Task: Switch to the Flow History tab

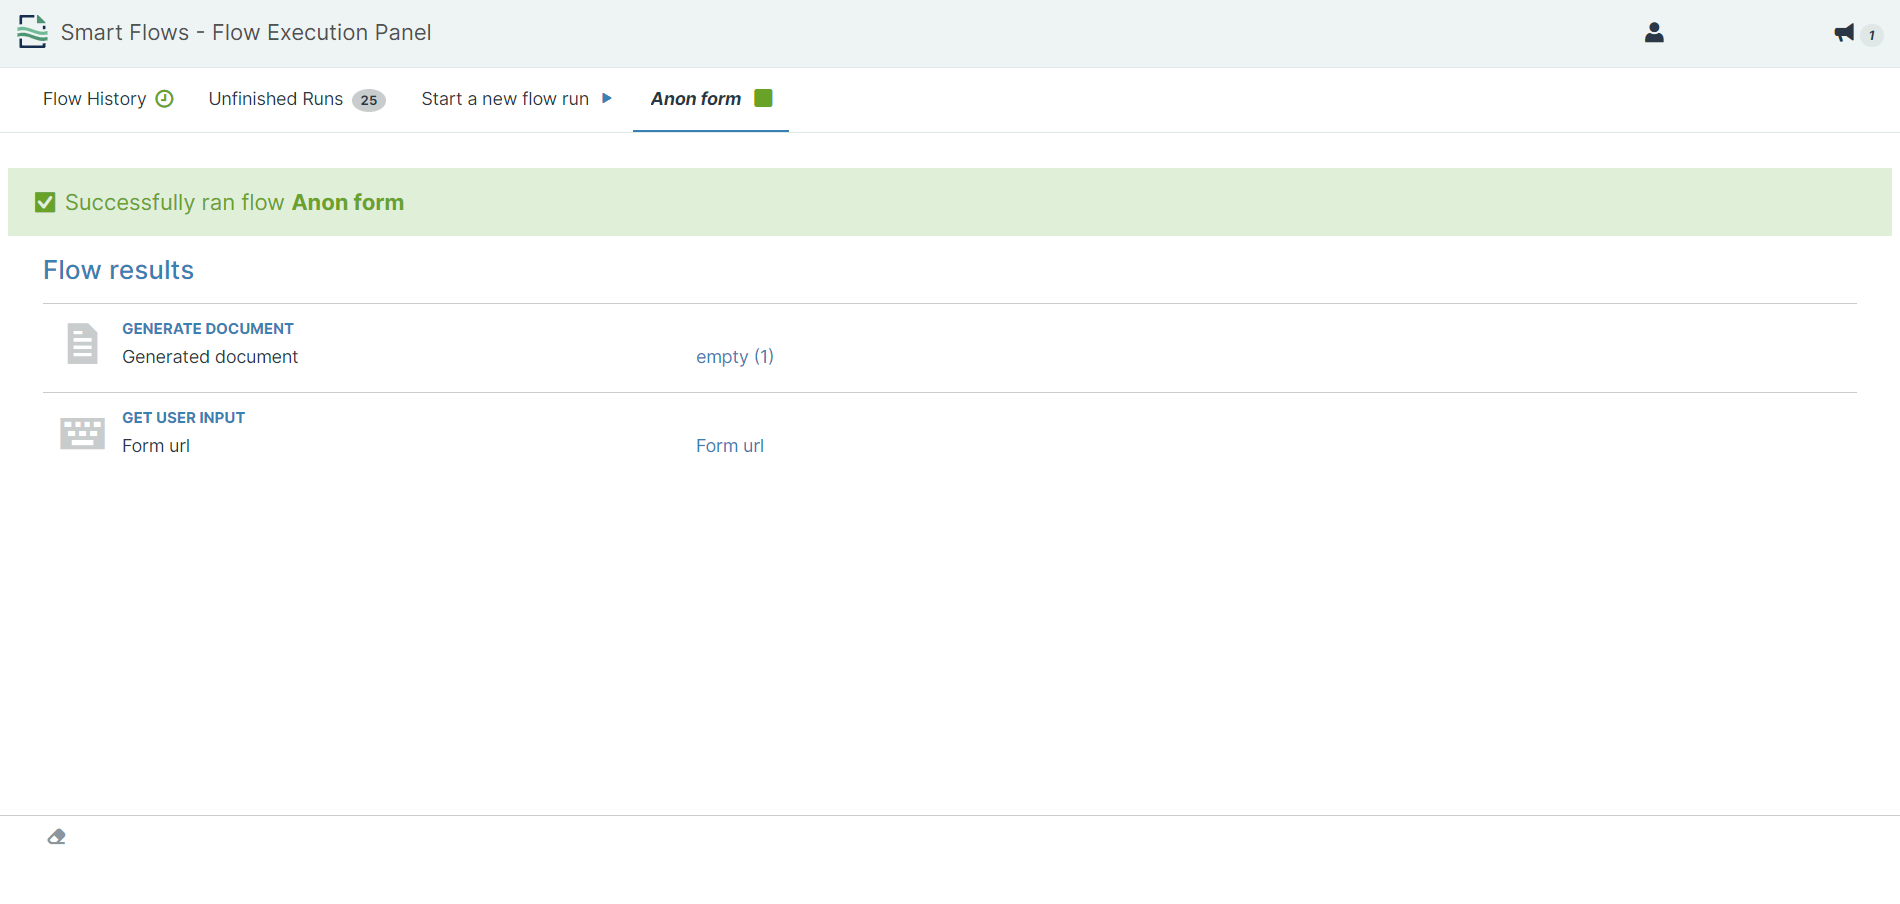Action: click(94, 99)
